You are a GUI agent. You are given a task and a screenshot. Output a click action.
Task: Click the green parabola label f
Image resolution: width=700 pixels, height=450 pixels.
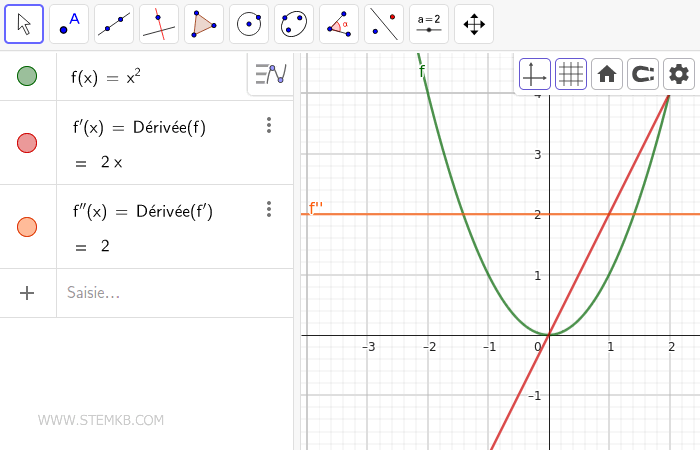click(x=422, y=71)
